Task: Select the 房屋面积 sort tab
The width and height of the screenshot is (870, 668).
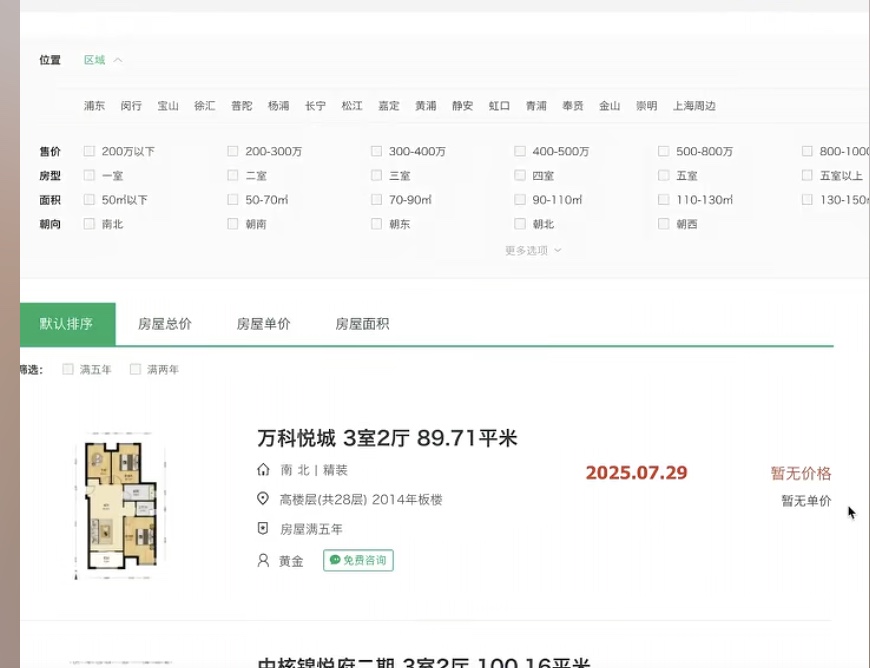Action: click(362, 324)
